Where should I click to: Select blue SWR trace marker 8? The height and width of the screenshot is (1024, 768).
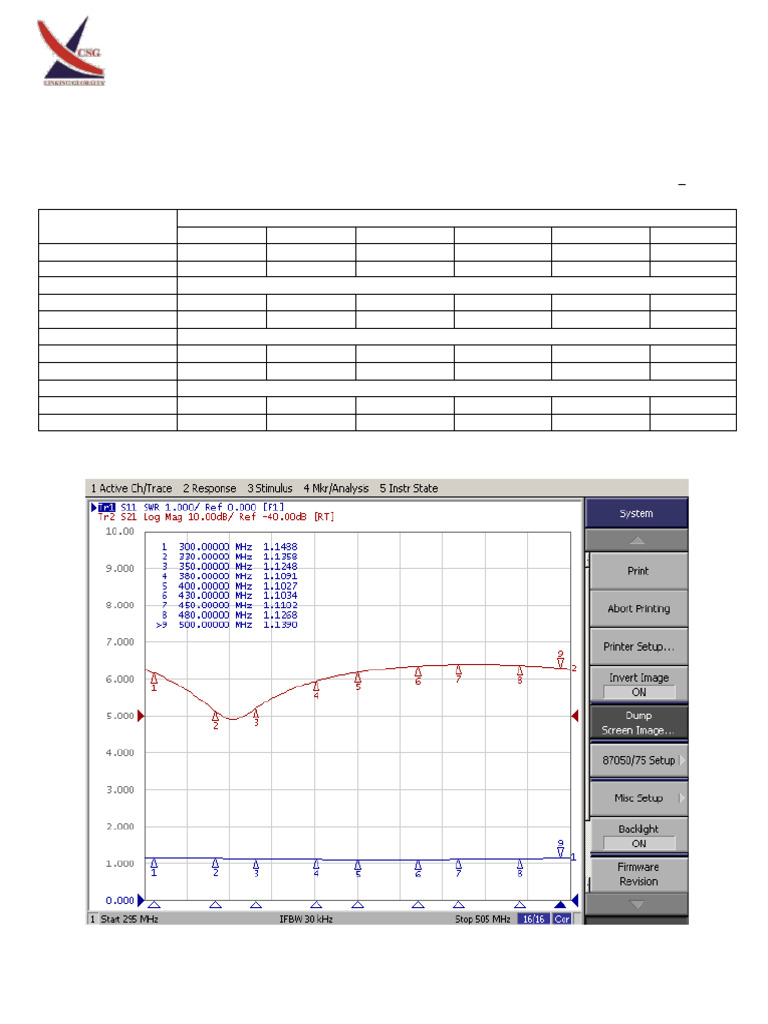tap(520, 869)
